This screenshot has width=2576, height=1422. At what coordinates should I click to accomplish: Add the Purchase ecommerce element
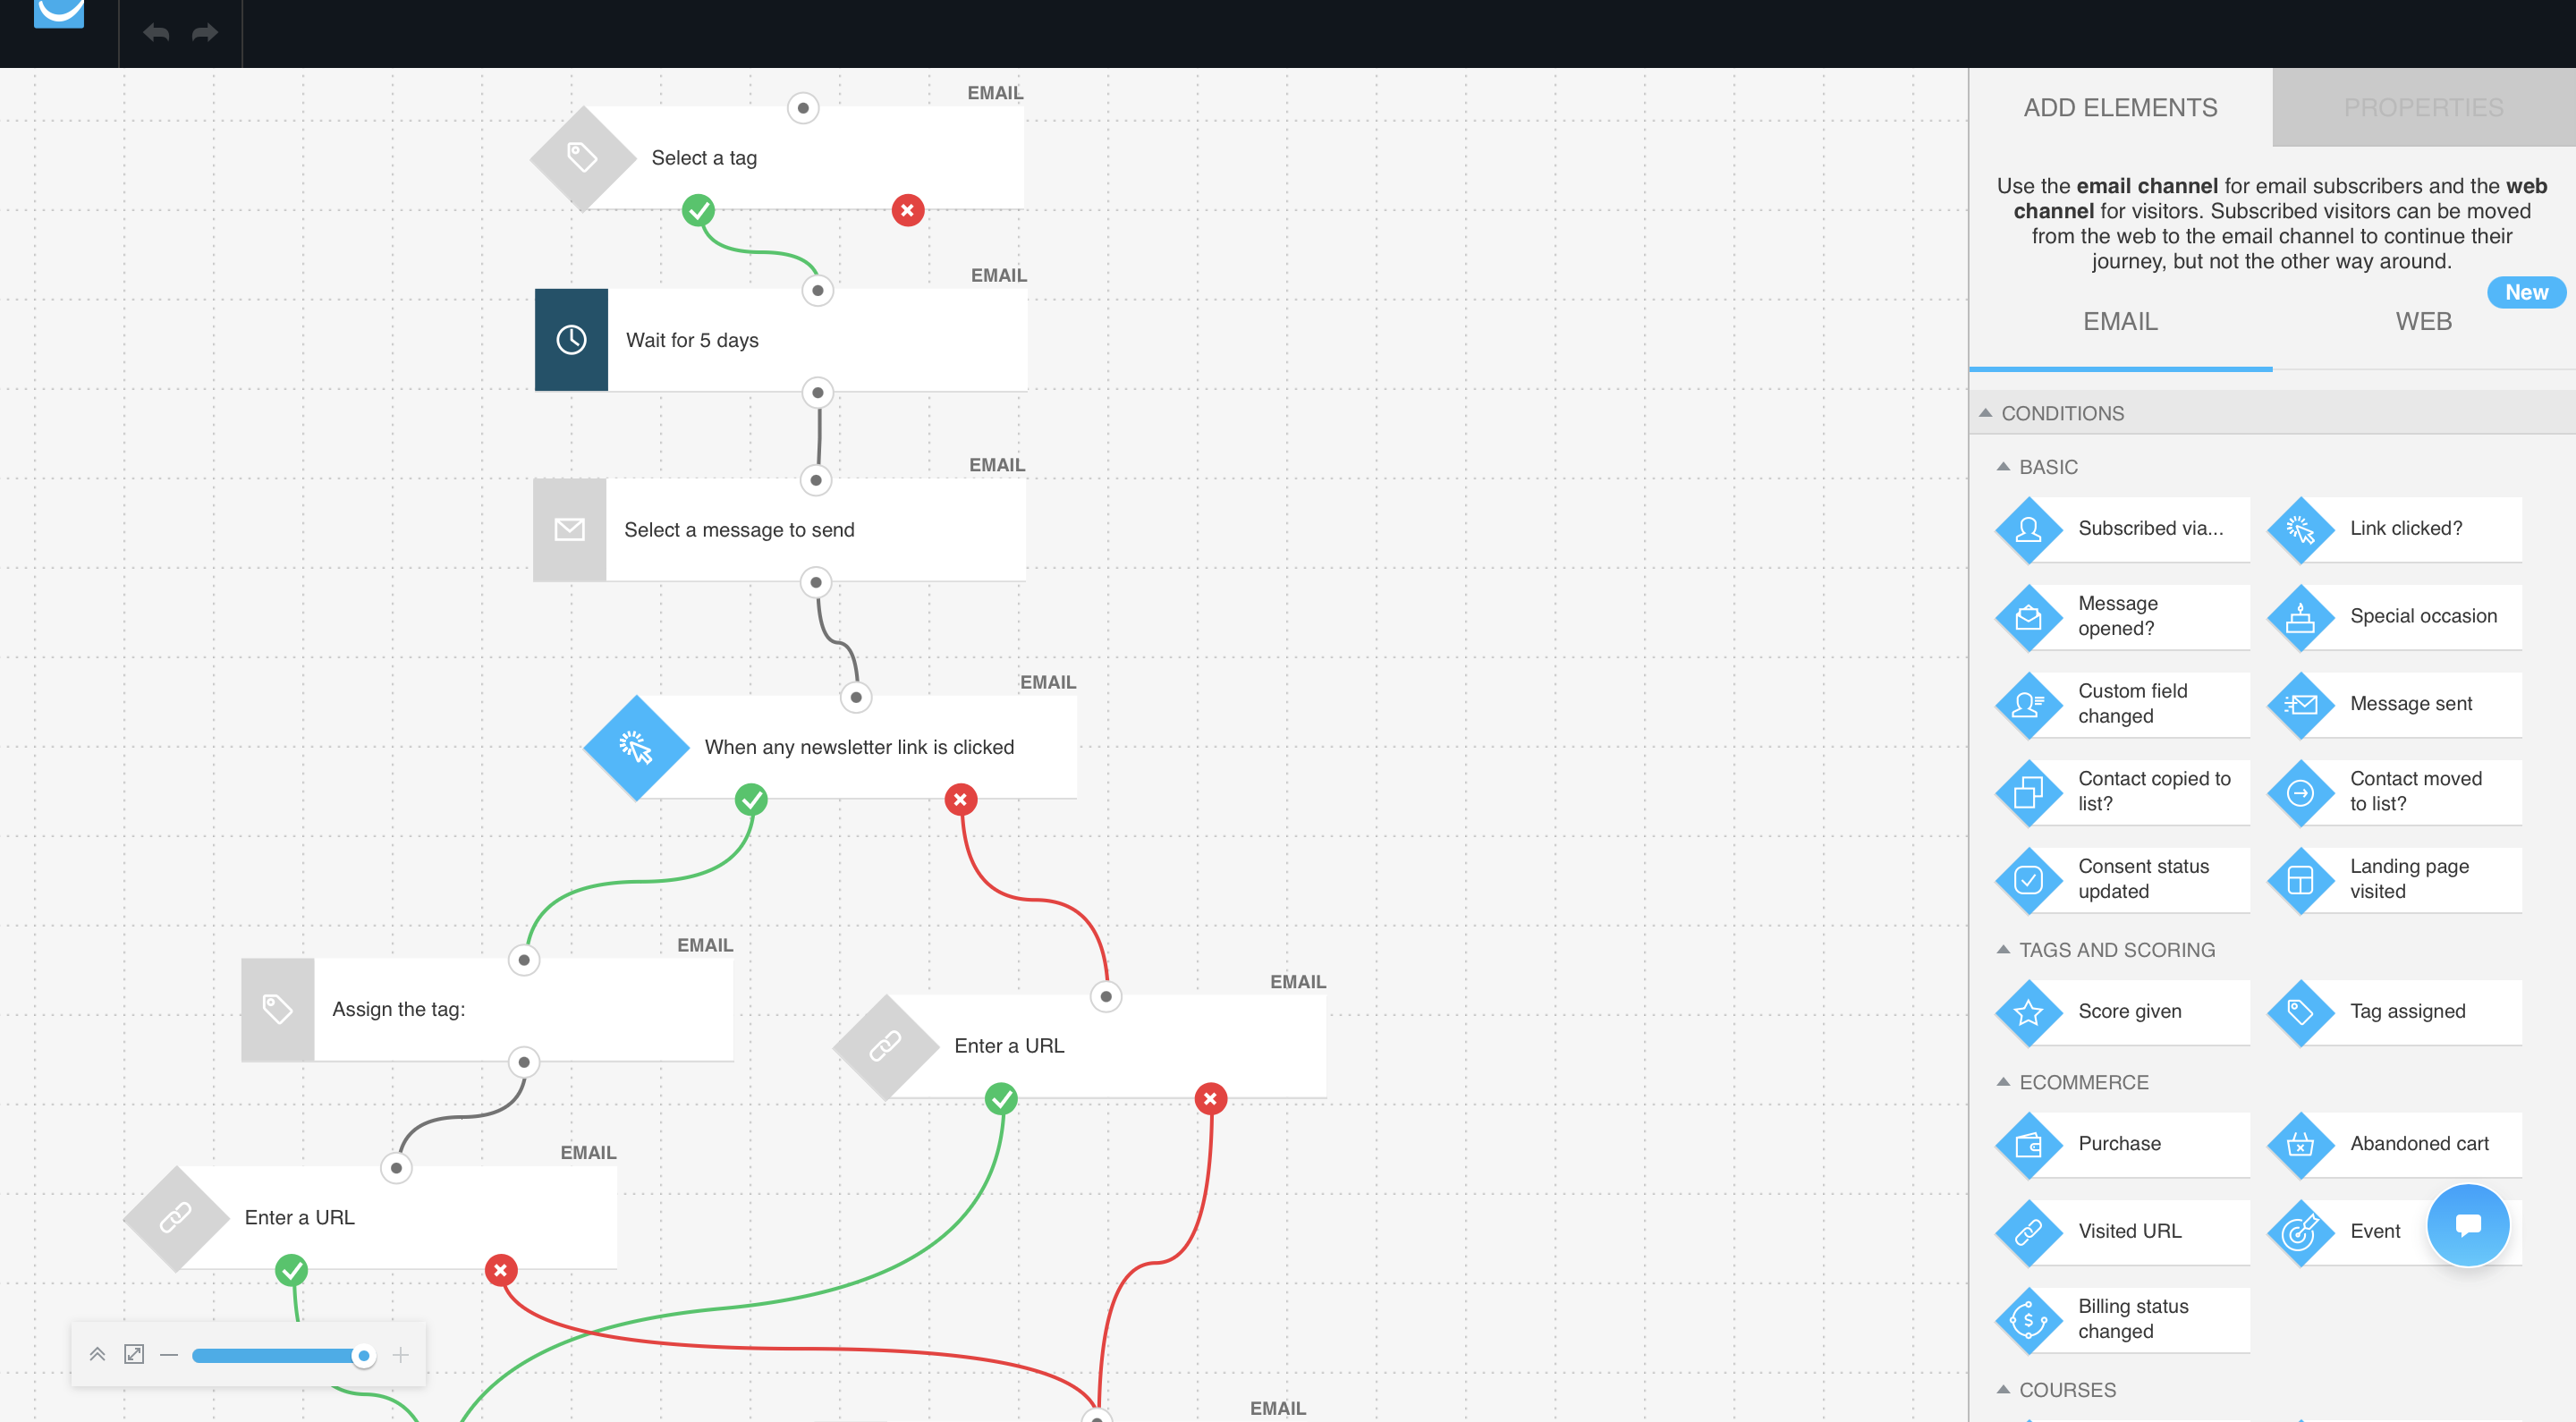tap(2122, 1144)
